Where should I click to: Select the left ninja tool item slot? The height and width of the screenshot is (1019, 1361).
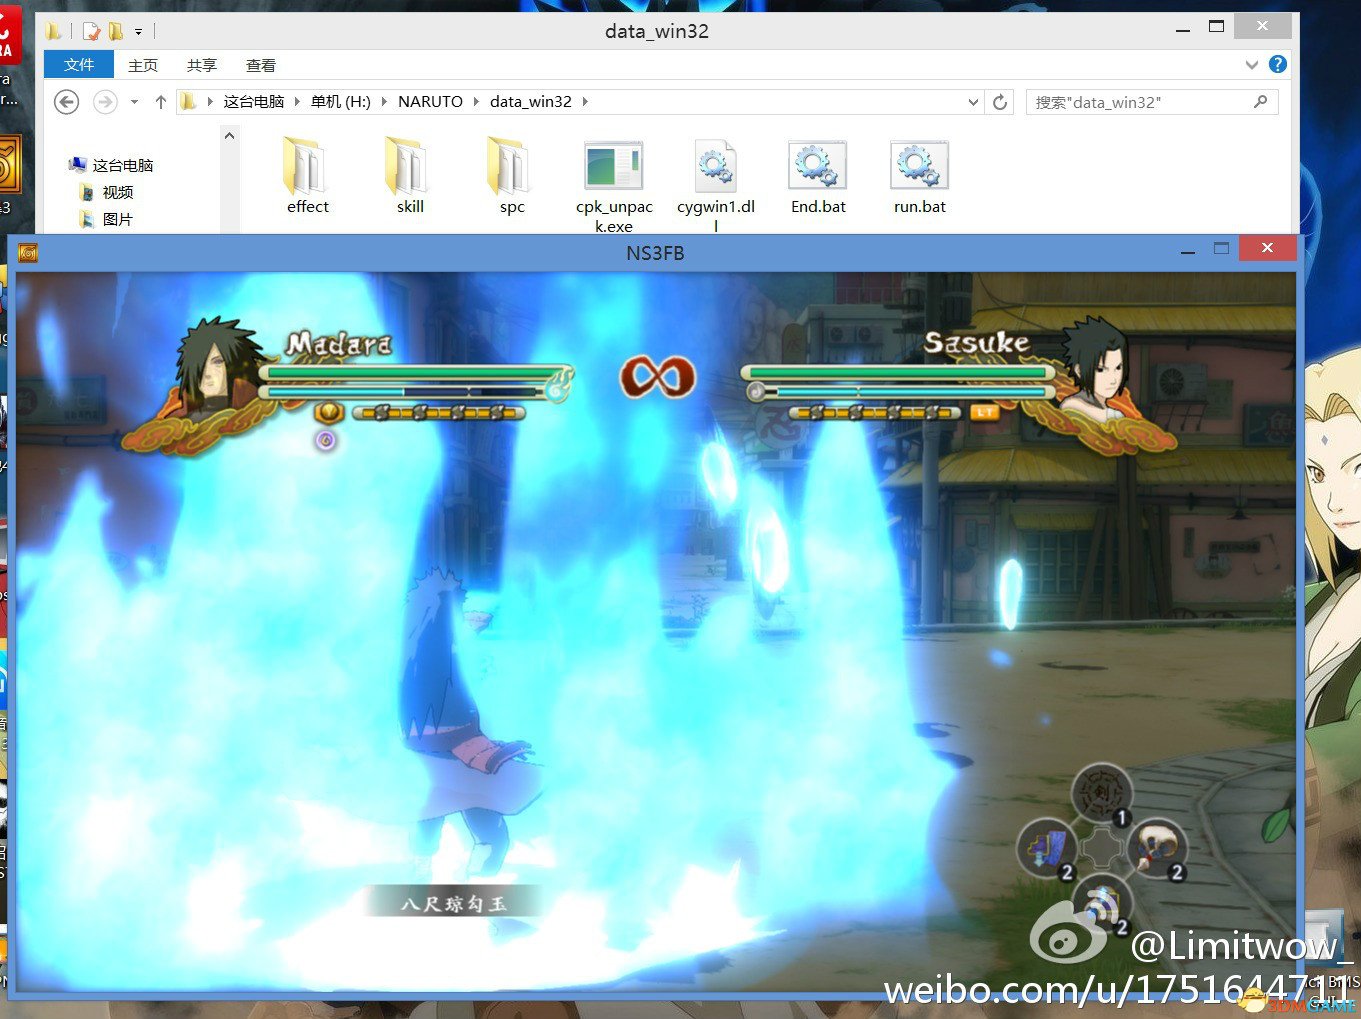[1046, 849]
